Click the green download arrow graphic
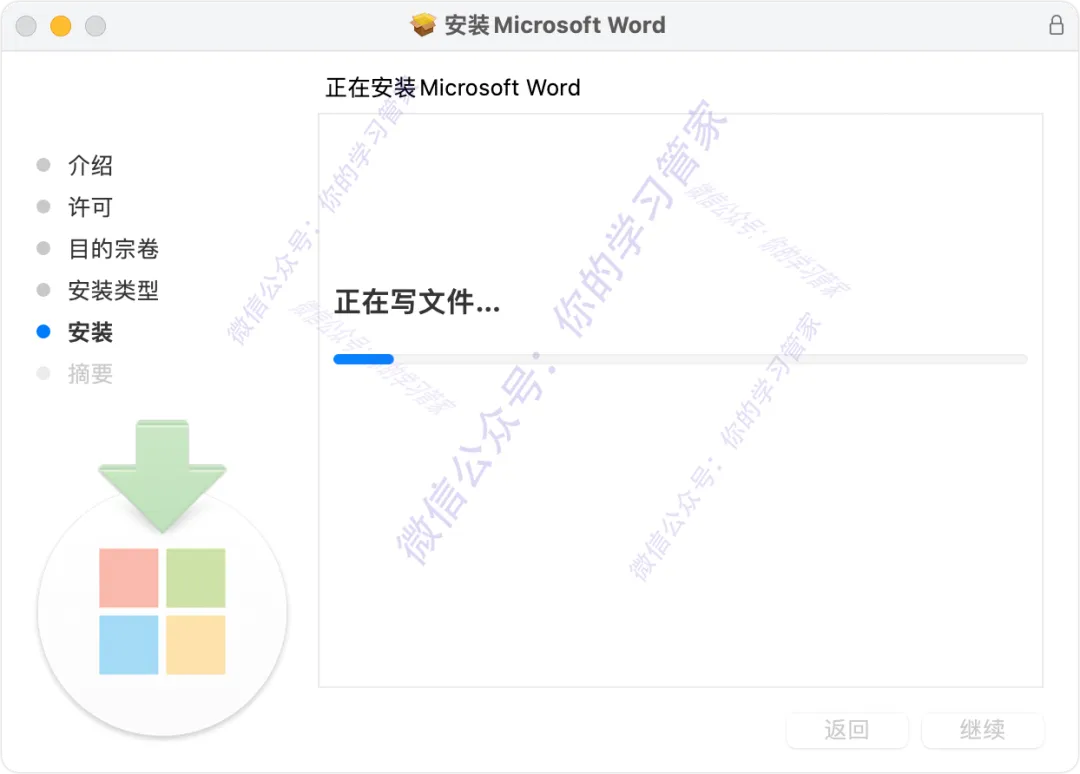 coord(163,476)
